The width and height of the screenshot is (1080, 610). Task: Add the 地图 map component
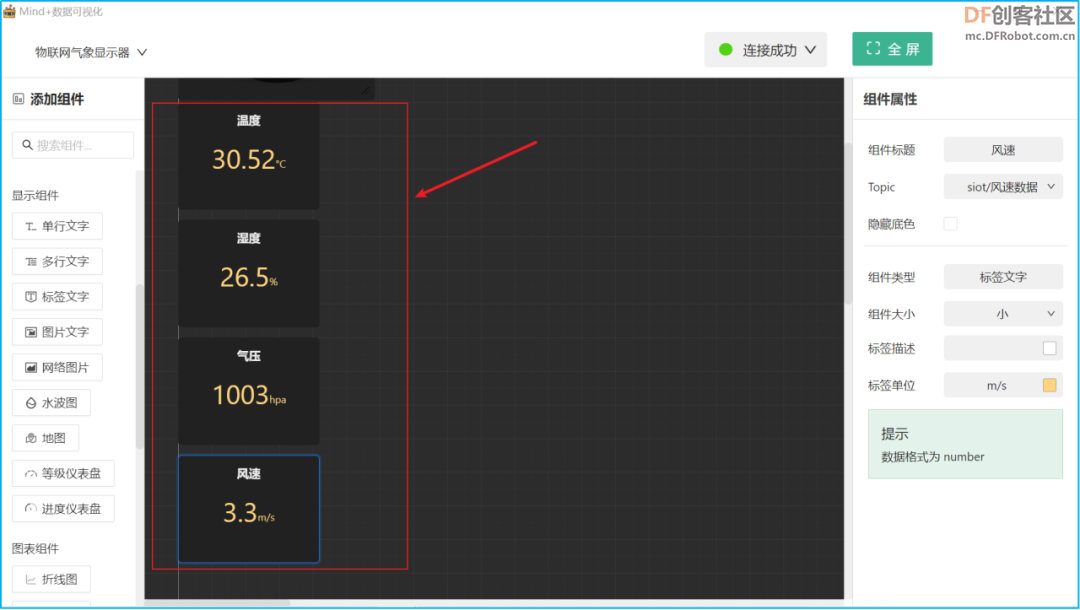point(45,438)
